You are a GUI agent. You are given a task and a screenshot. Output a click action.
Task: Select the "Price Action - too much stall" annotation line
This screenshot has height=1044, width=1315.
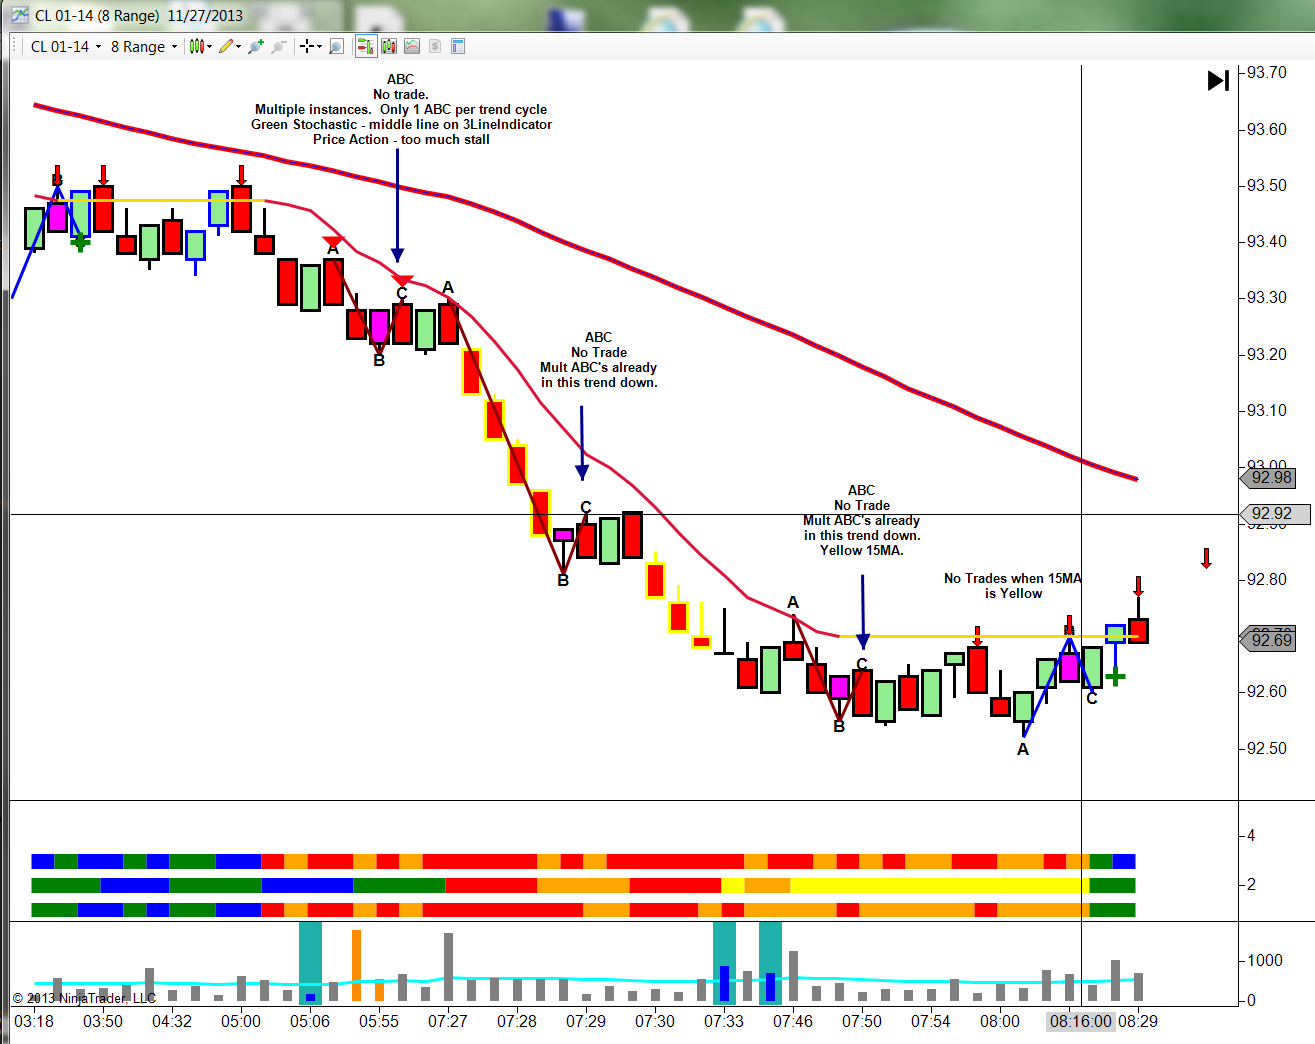click(x=401, y=140)
